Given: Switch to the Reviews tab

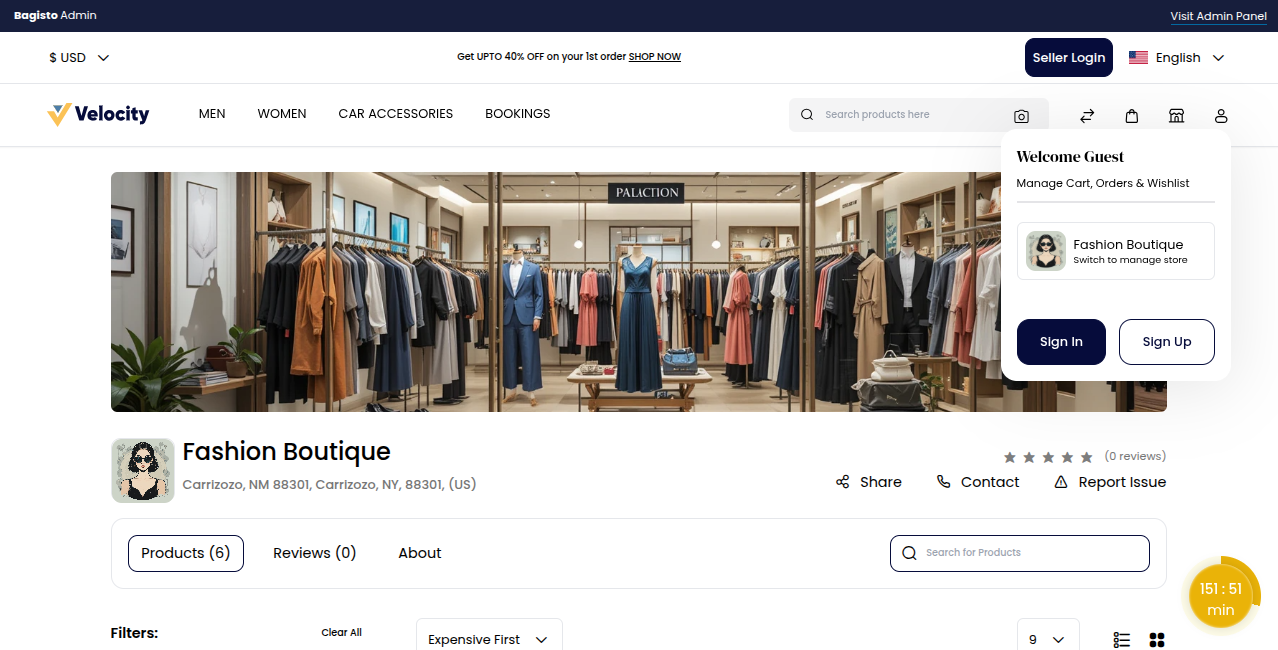Looking at the screenshot, I should click(x=314, y=552).
